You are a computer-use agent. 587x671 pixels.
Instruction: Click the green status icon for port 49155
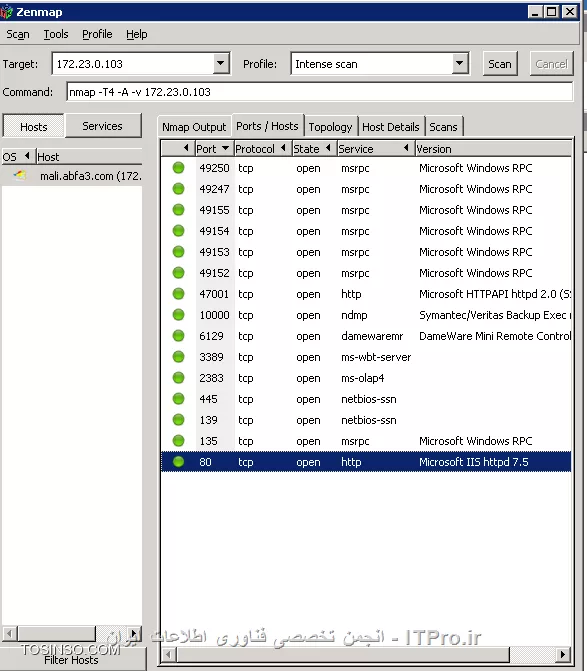pyautogui.click(x=178, y=210)
